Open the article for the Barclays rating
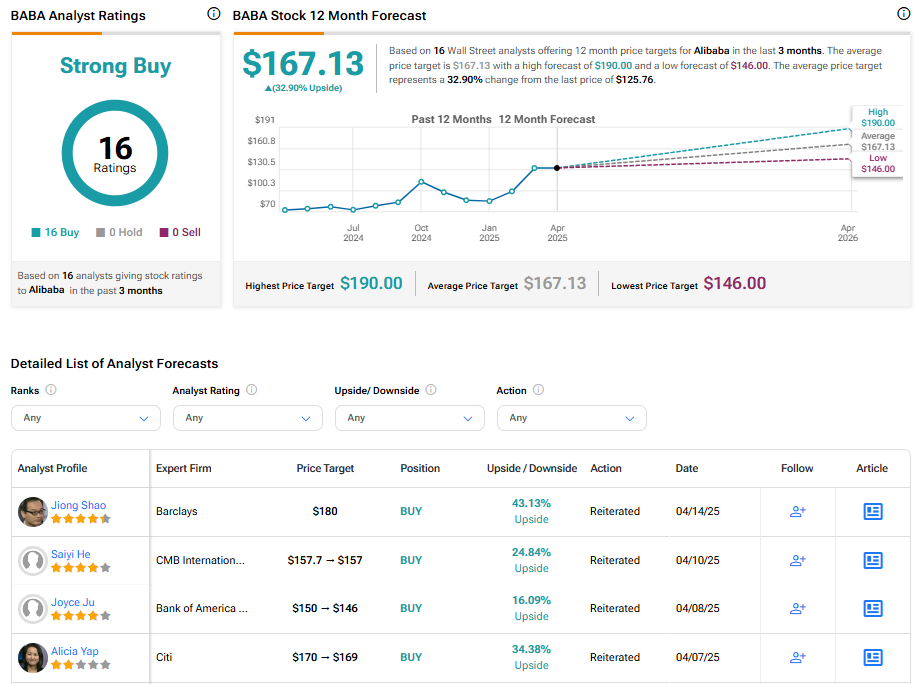This screenshot has height=684, width=918. point(873,511)
